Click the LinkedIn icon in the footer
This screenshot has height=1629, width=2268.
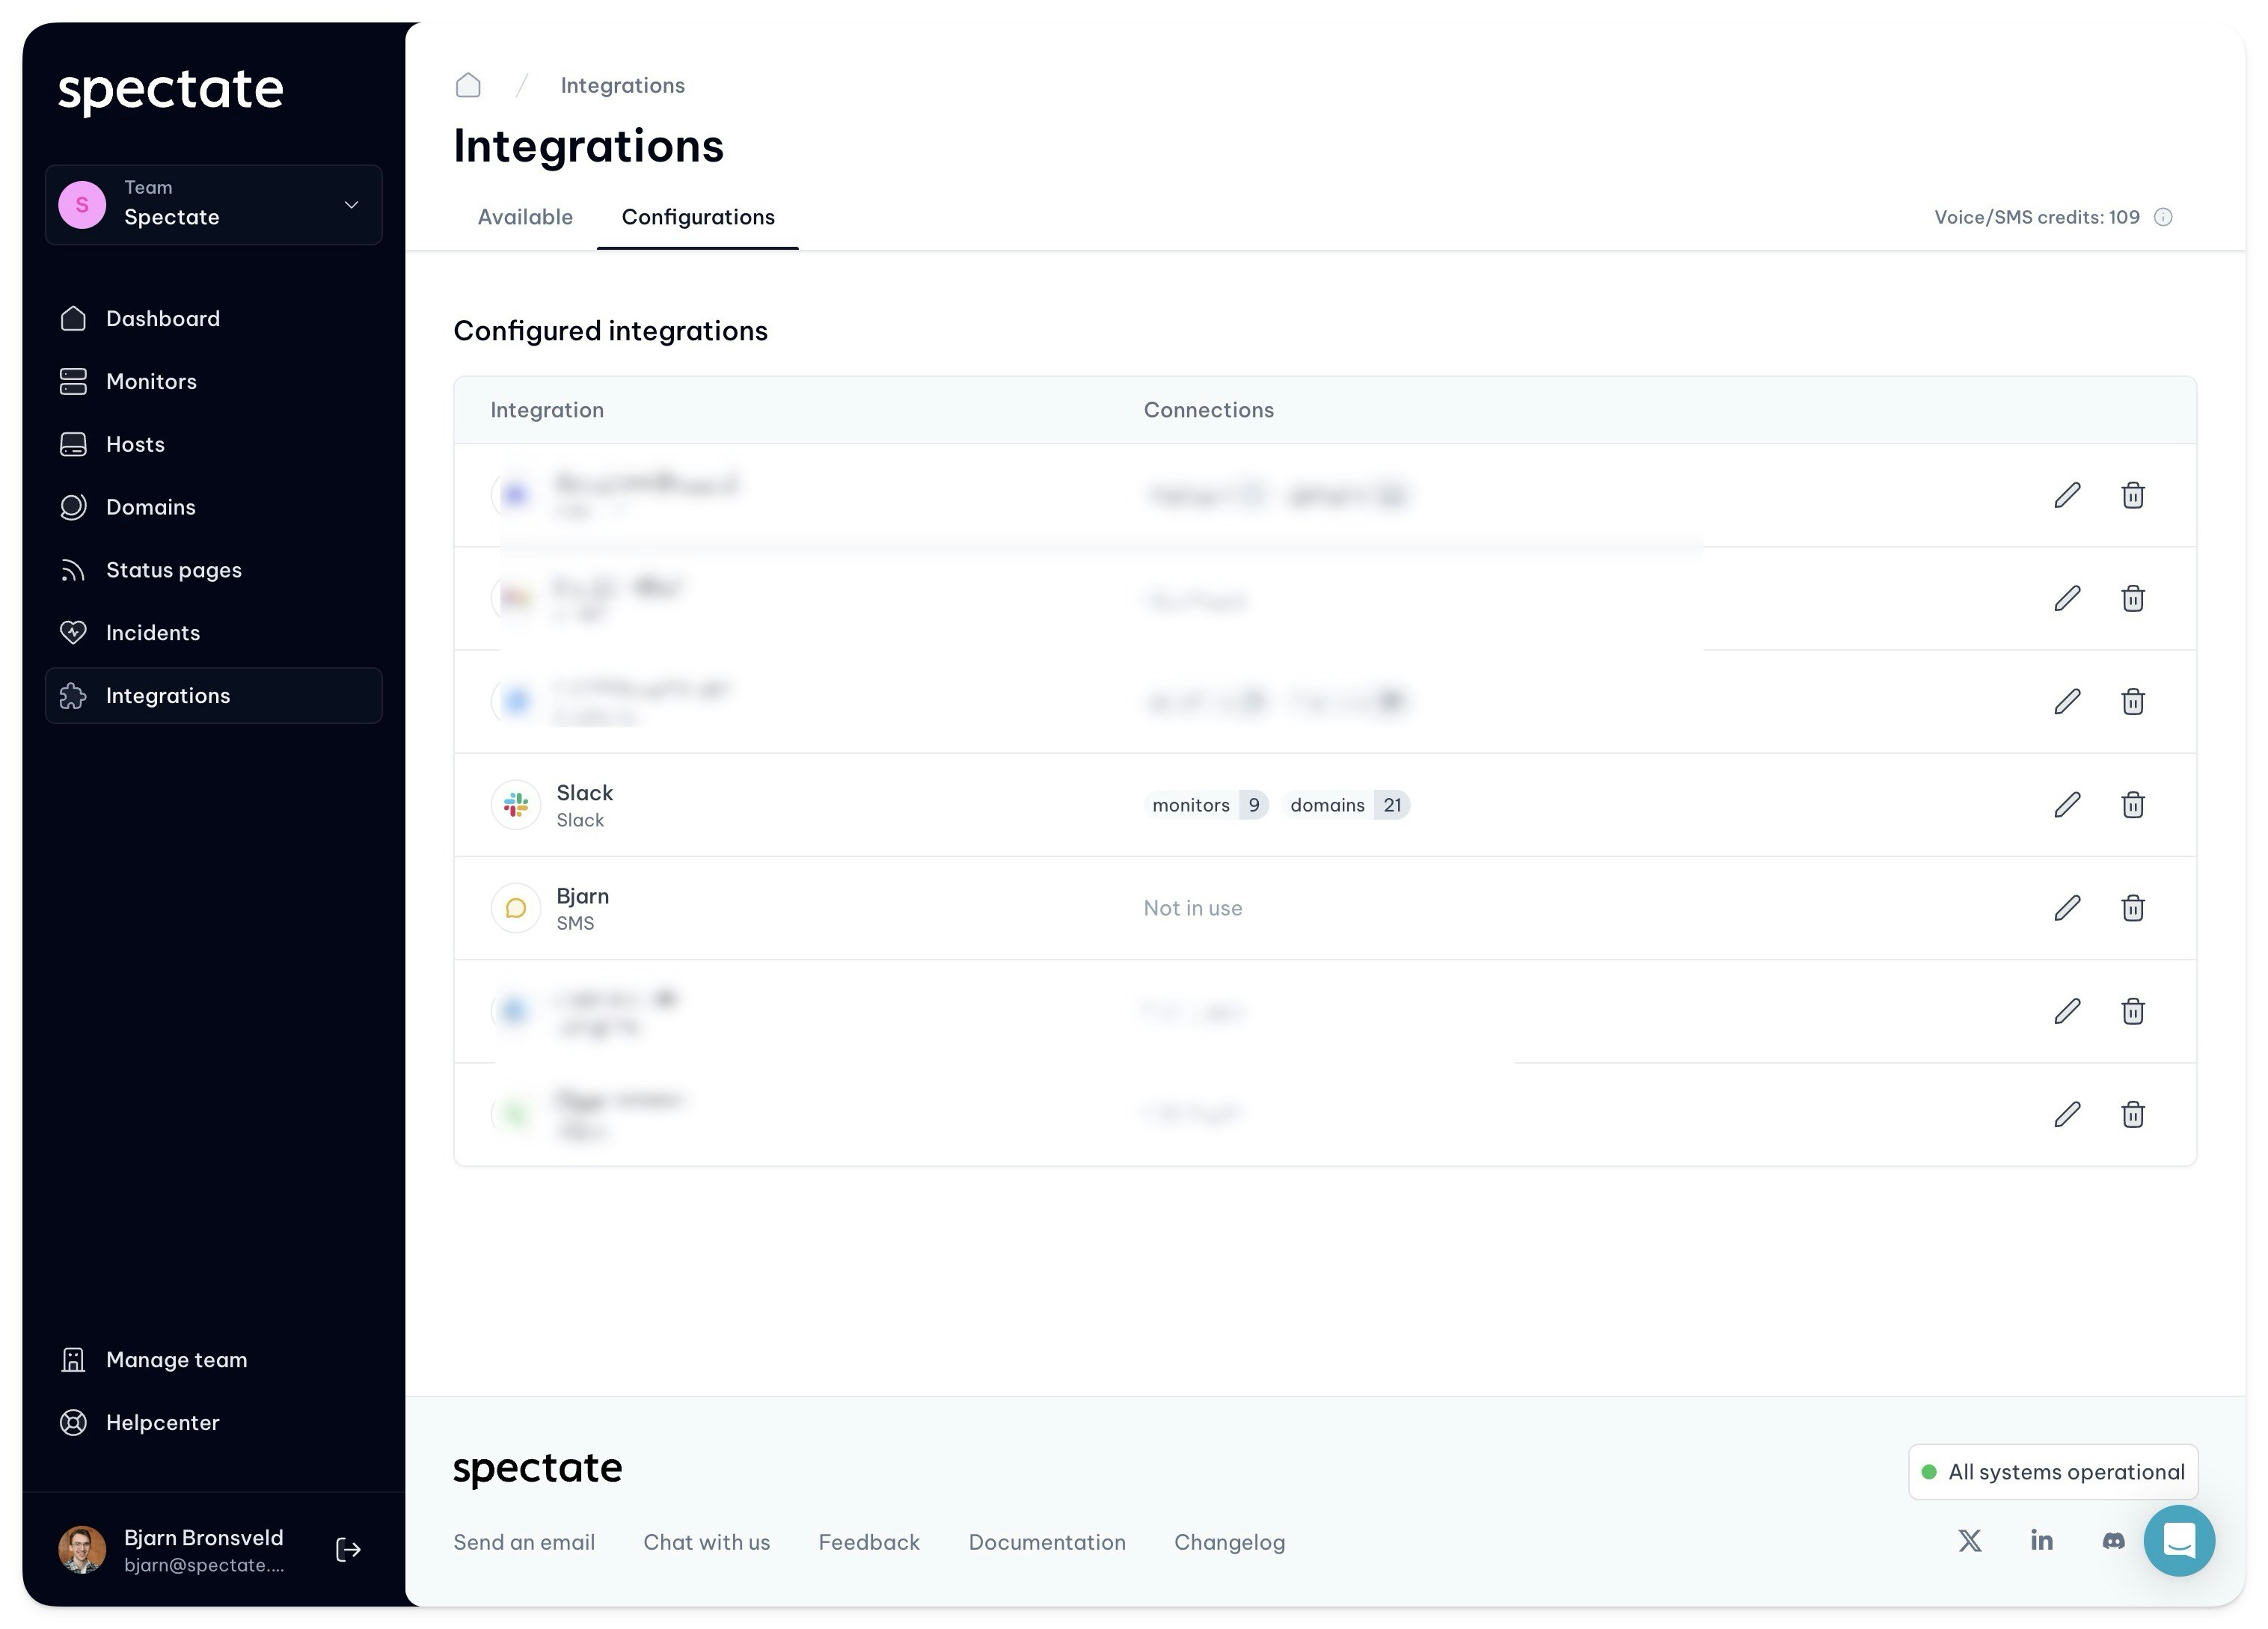pyautogui.click(x=2041, y=1541)
